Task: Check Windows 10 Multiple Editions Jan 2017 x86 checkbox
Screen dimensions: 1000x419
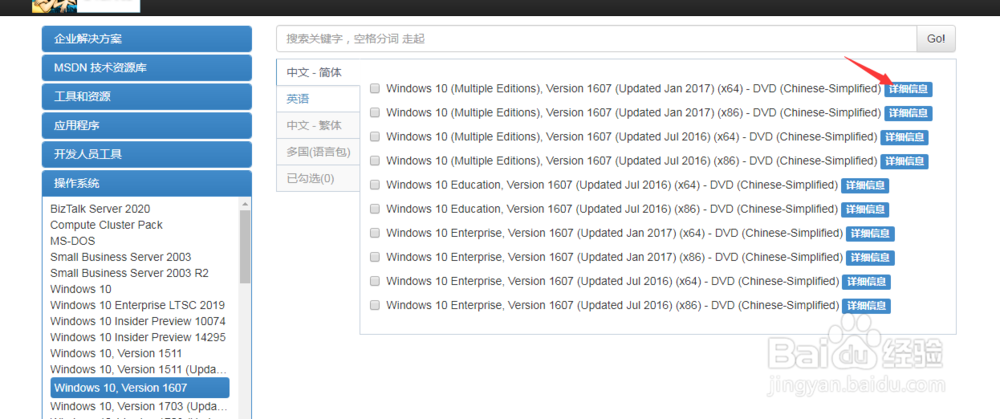Action: 375,112
